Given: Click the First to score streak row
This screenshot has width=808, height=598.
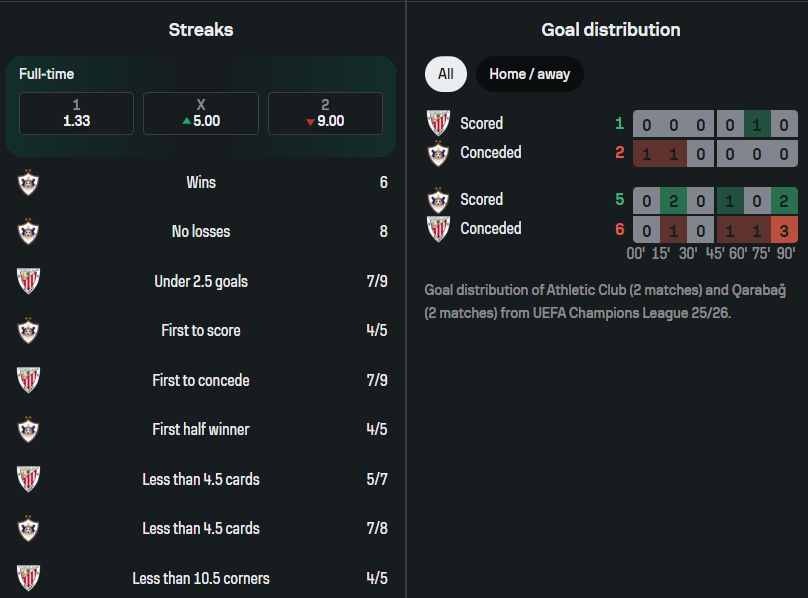Looking at the screenshot, I should [x=201, y=331].
